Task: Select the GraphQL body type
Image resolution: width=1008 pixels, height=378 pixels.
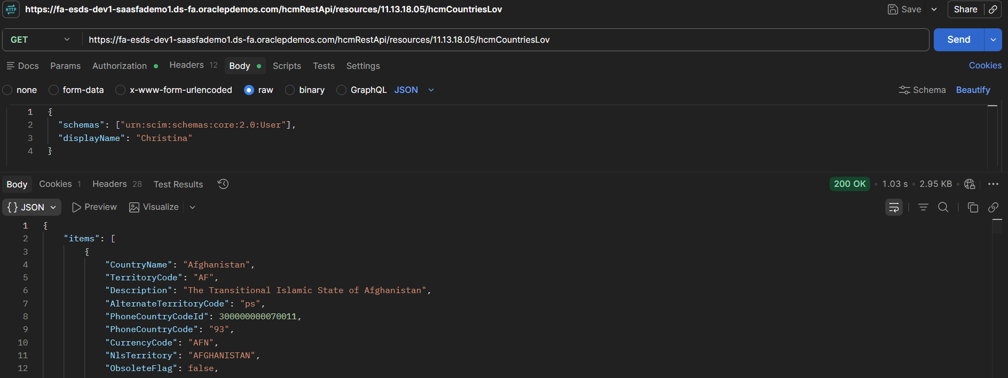Action: [x=362, y=90]
